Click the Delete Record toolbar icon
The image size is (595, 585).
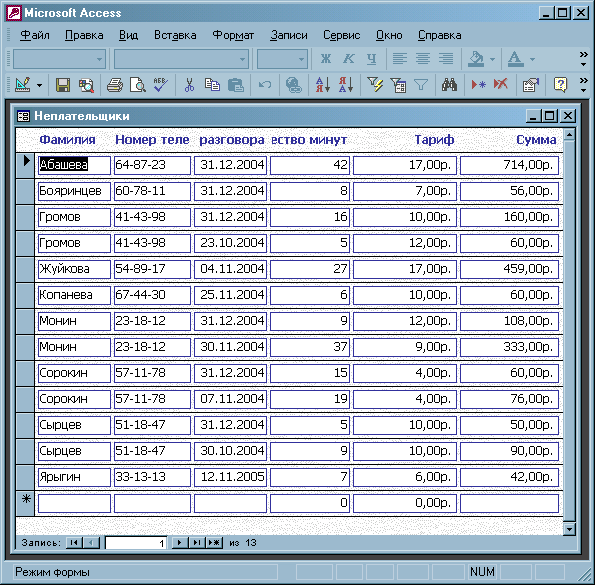click(x=501, y=85)
